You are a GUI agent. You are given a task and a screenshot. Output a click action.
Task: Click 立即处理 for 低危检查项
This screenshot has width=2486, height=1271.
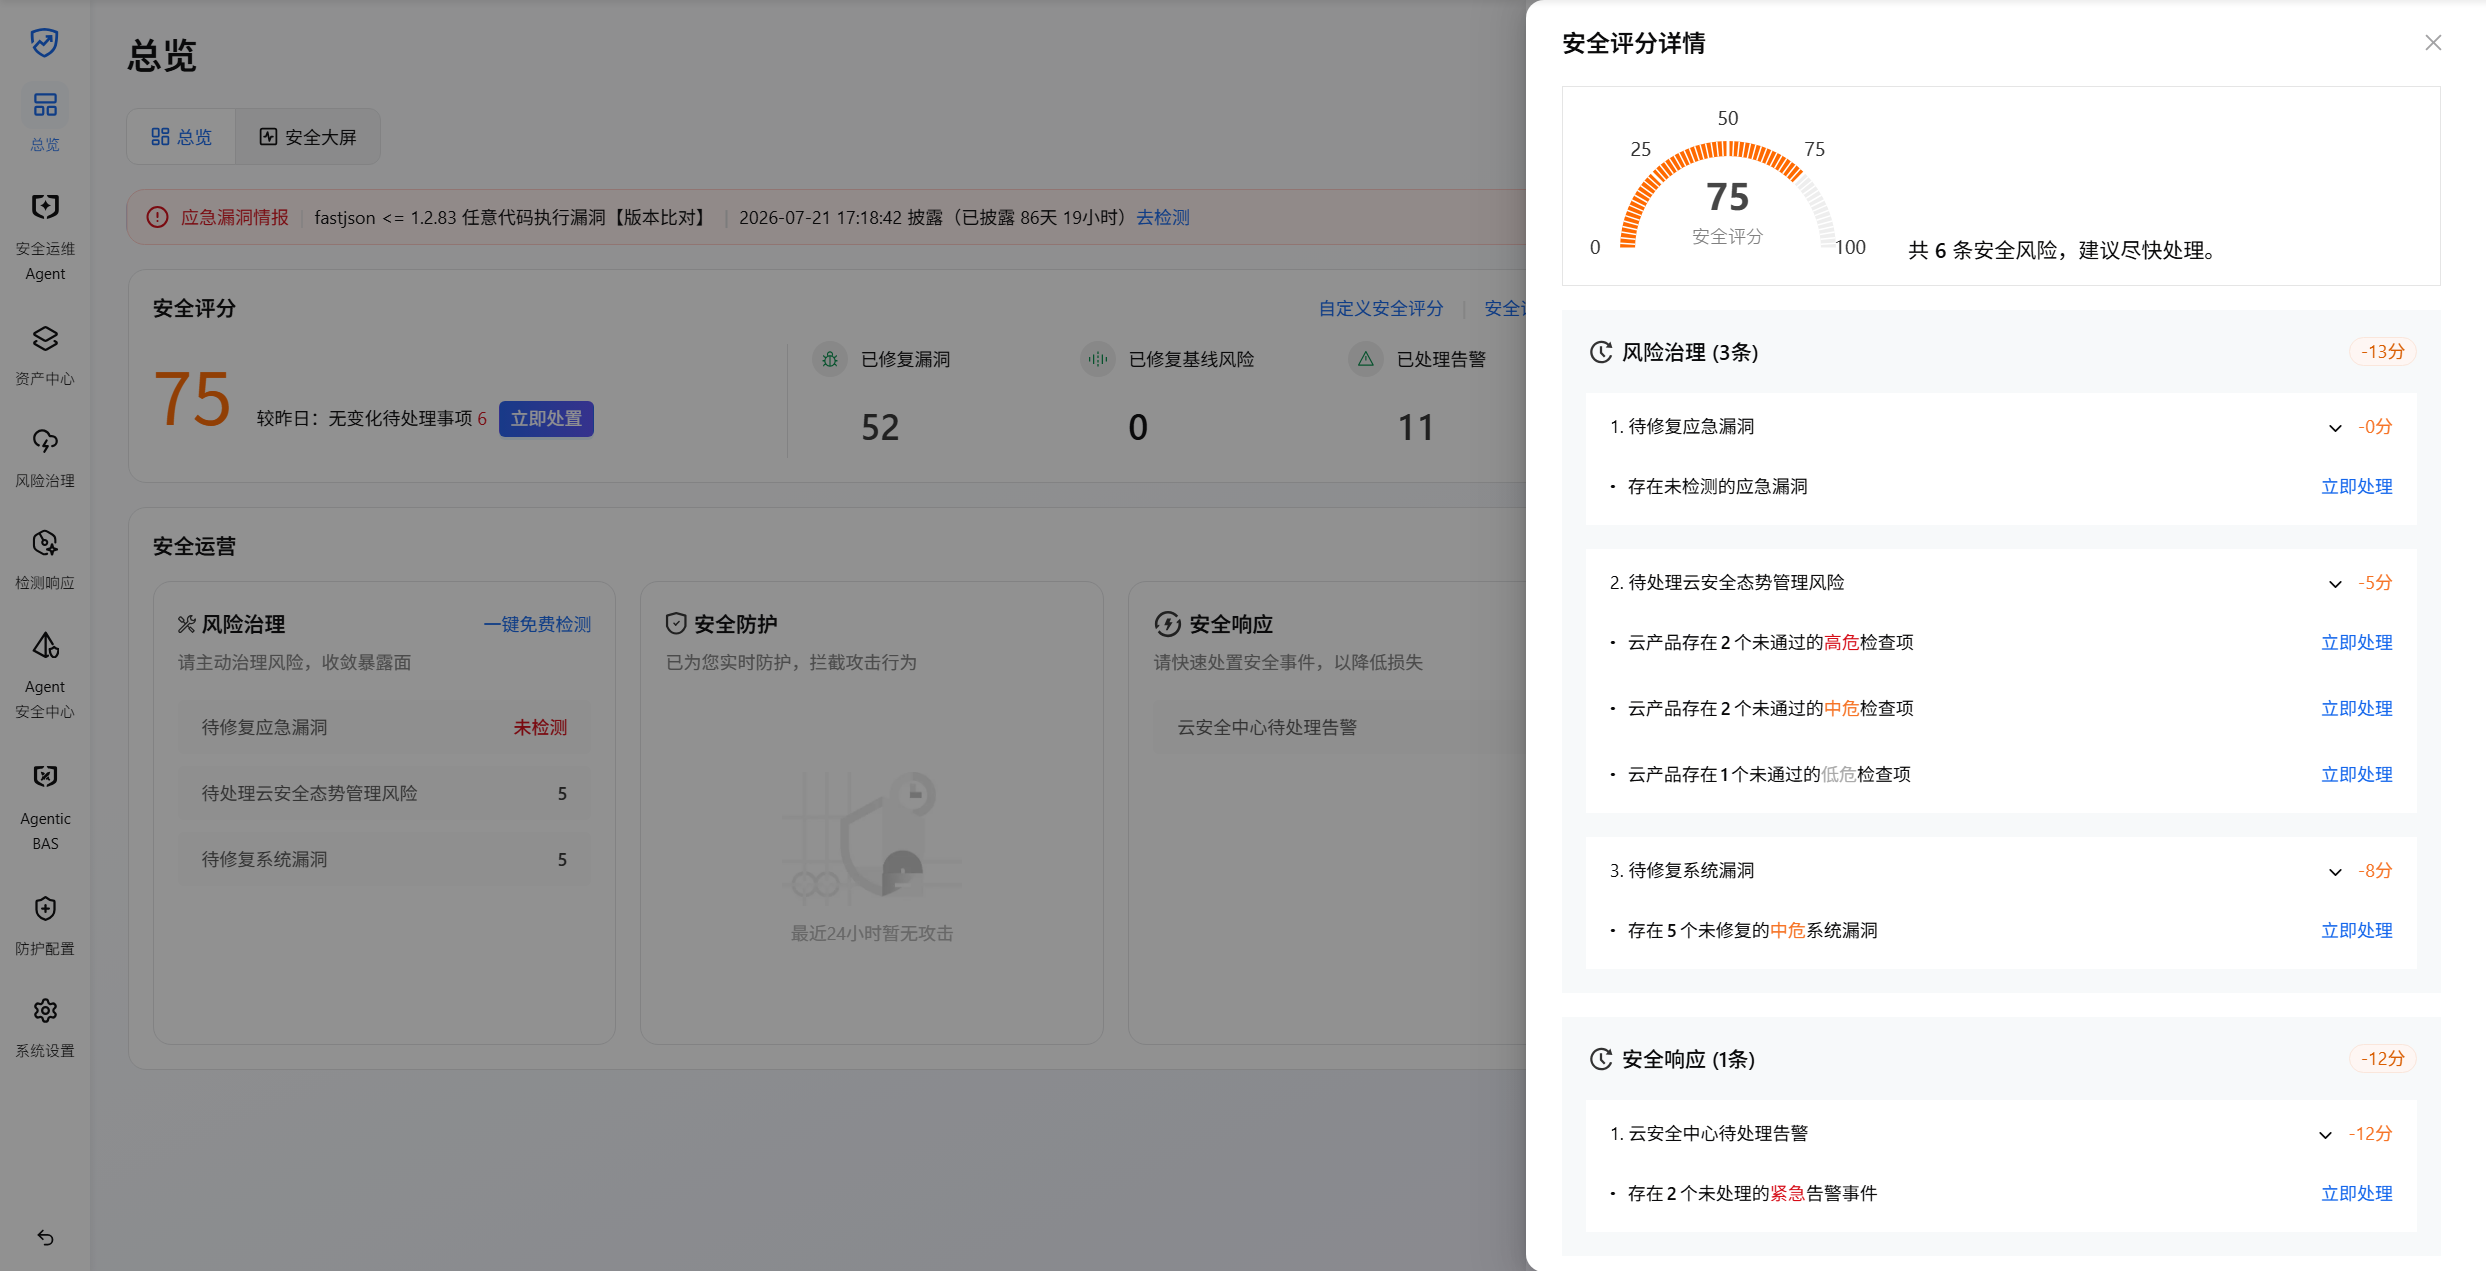click(x=2356, y=774)
